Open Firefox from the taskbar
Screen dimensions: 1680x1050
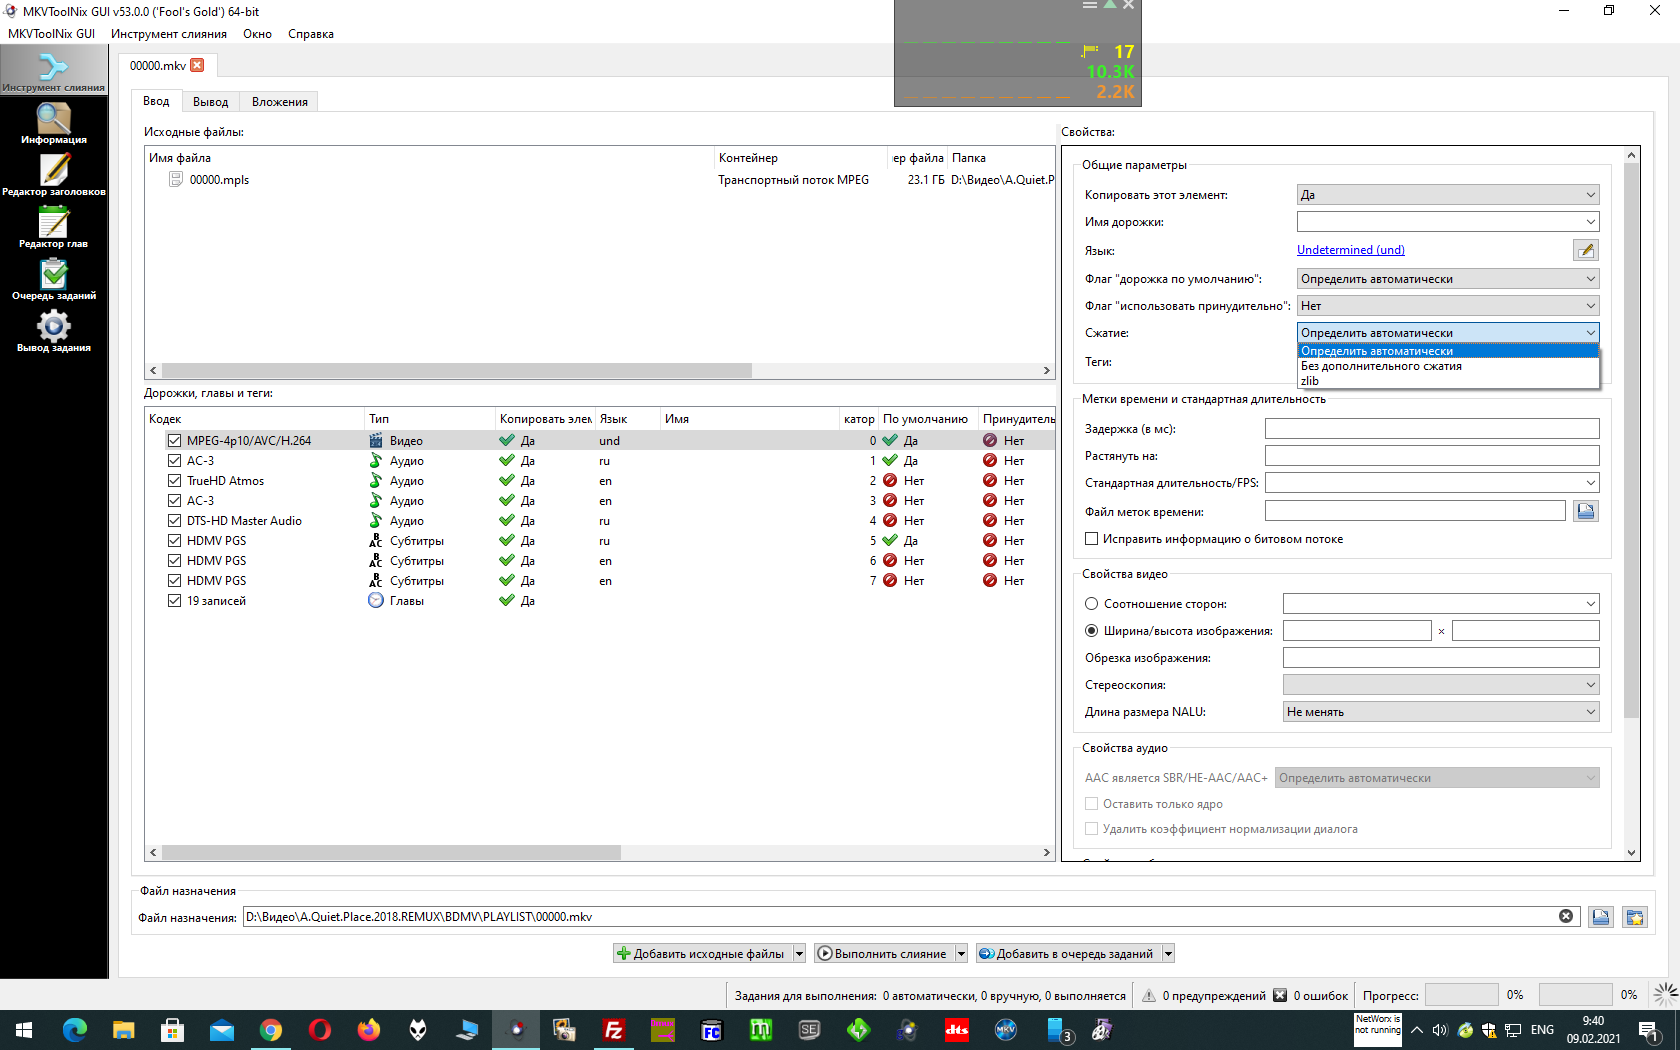click(x=369, y=1030)
